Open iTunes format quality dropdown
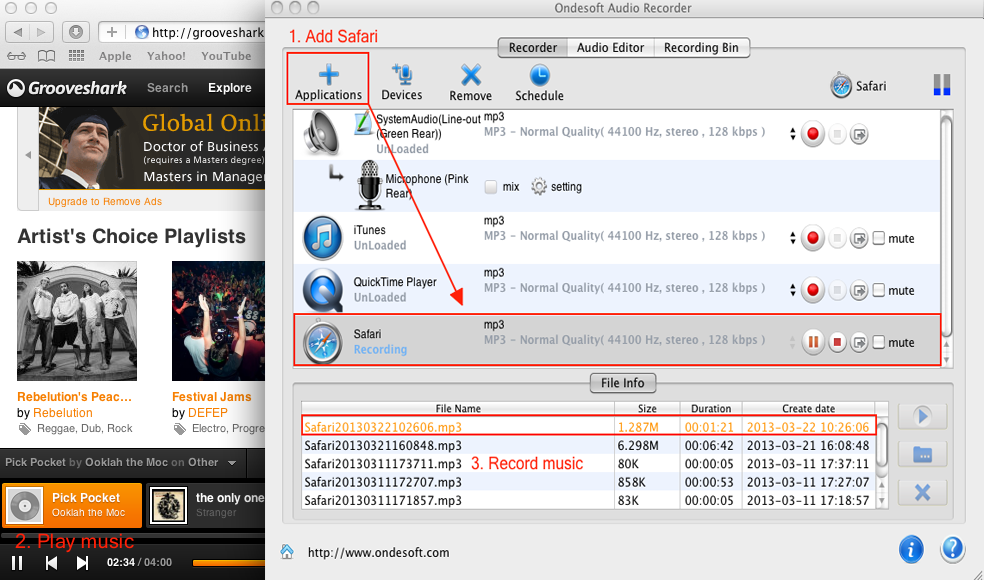 click(793, 239)
